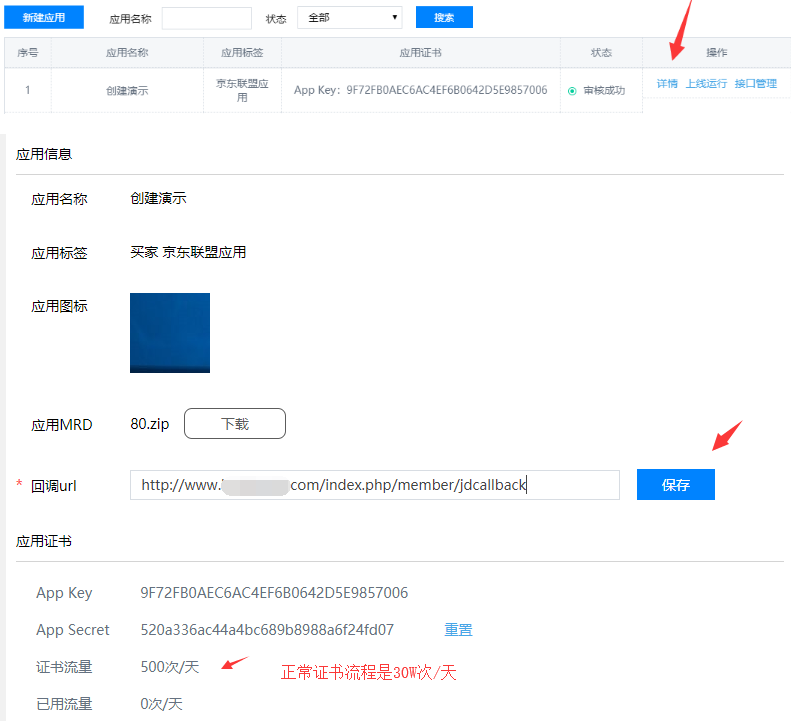Open 详情 for the 创建演示 app

pos(667,84)
